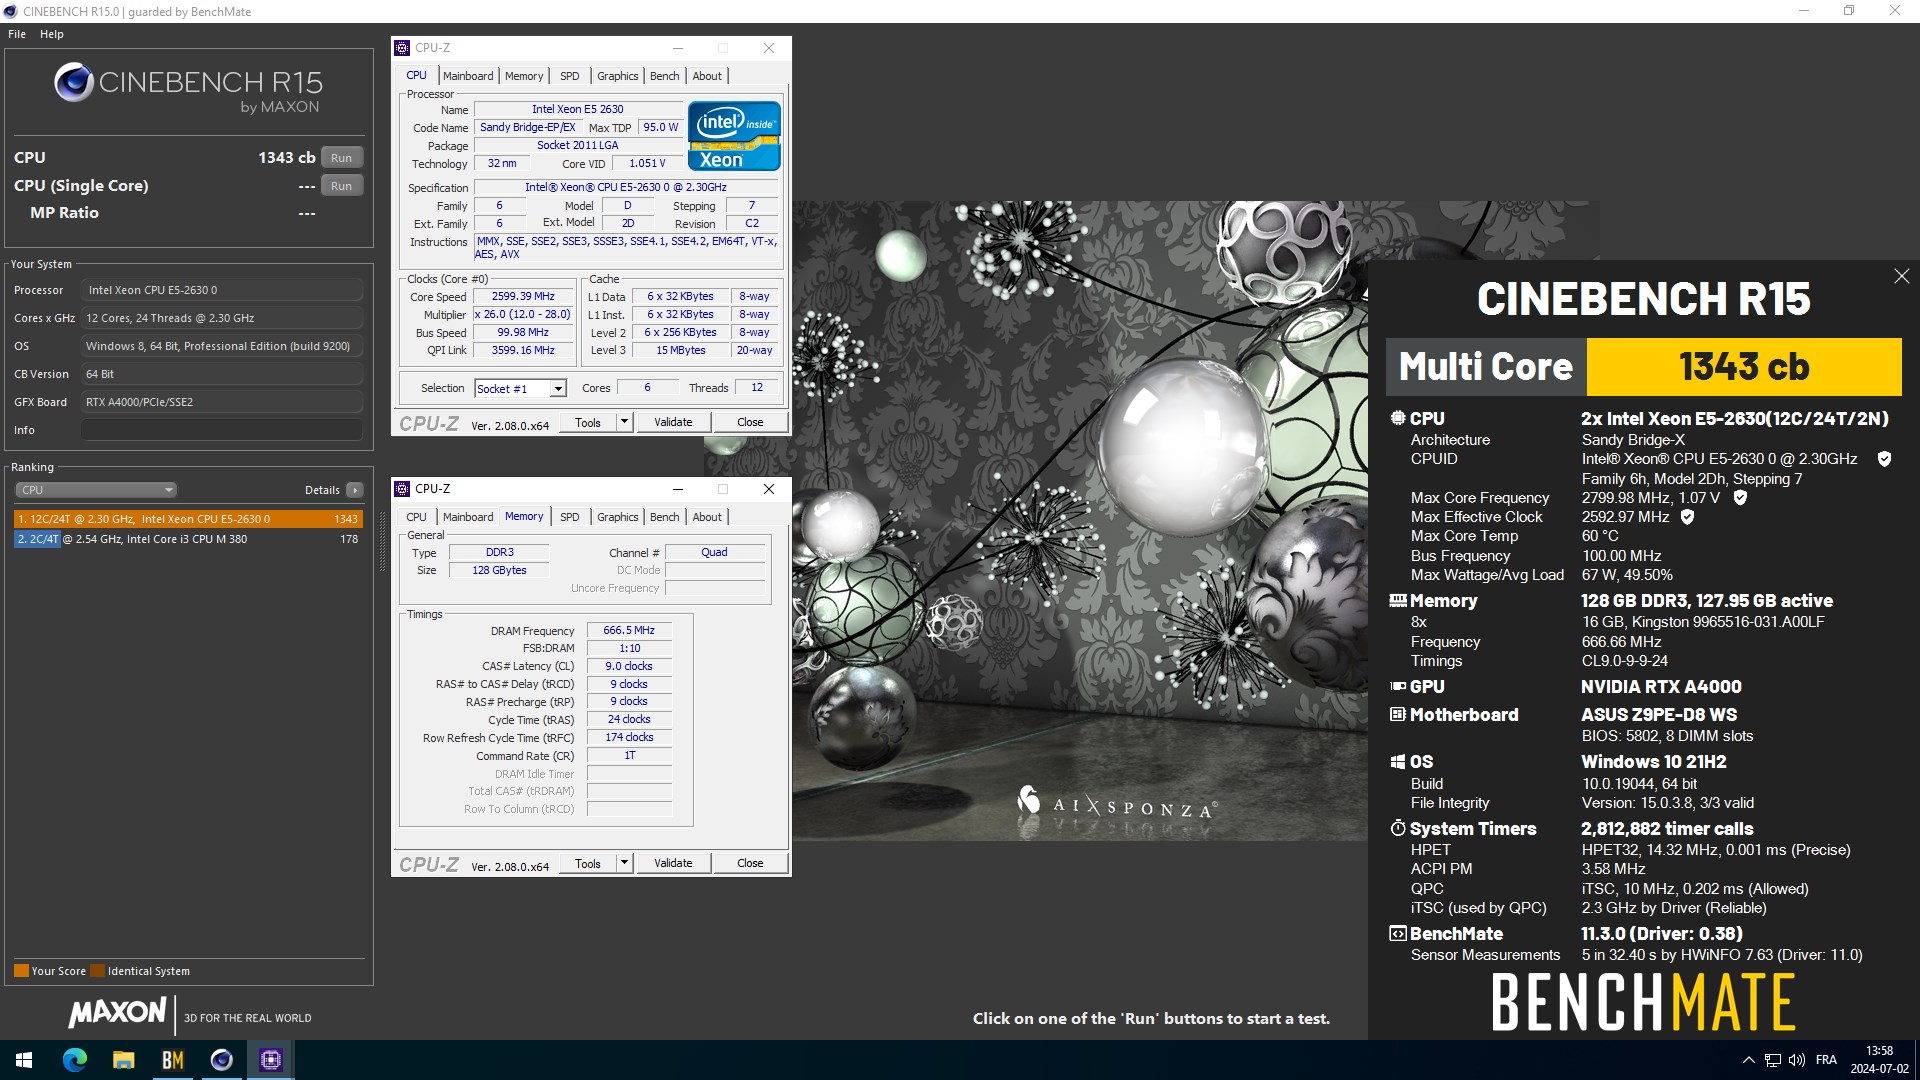Expand Tools dropdown arrow in top CPU-Z
Image resolution: width=1920 pixels, height=1080 pixels.
coord(624,423)
